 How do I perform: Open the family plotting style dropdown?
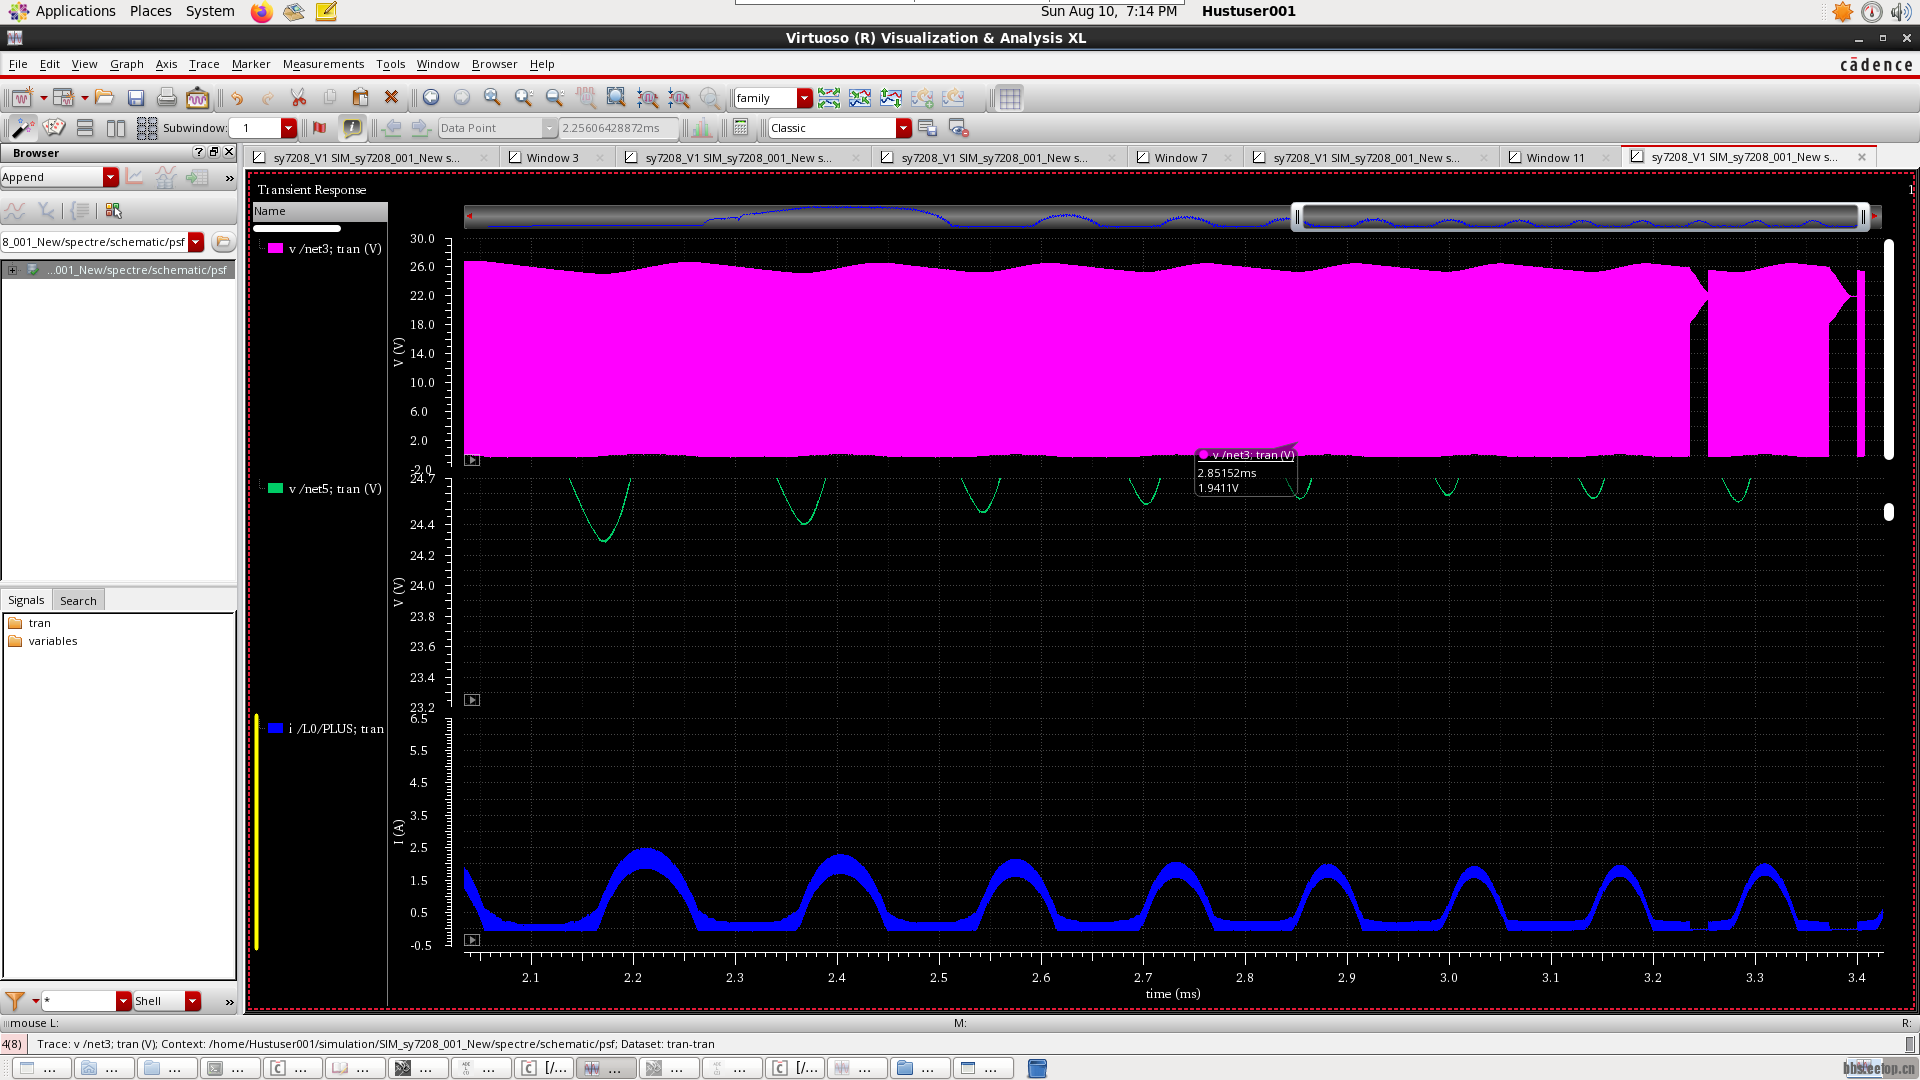pos(805,98)
